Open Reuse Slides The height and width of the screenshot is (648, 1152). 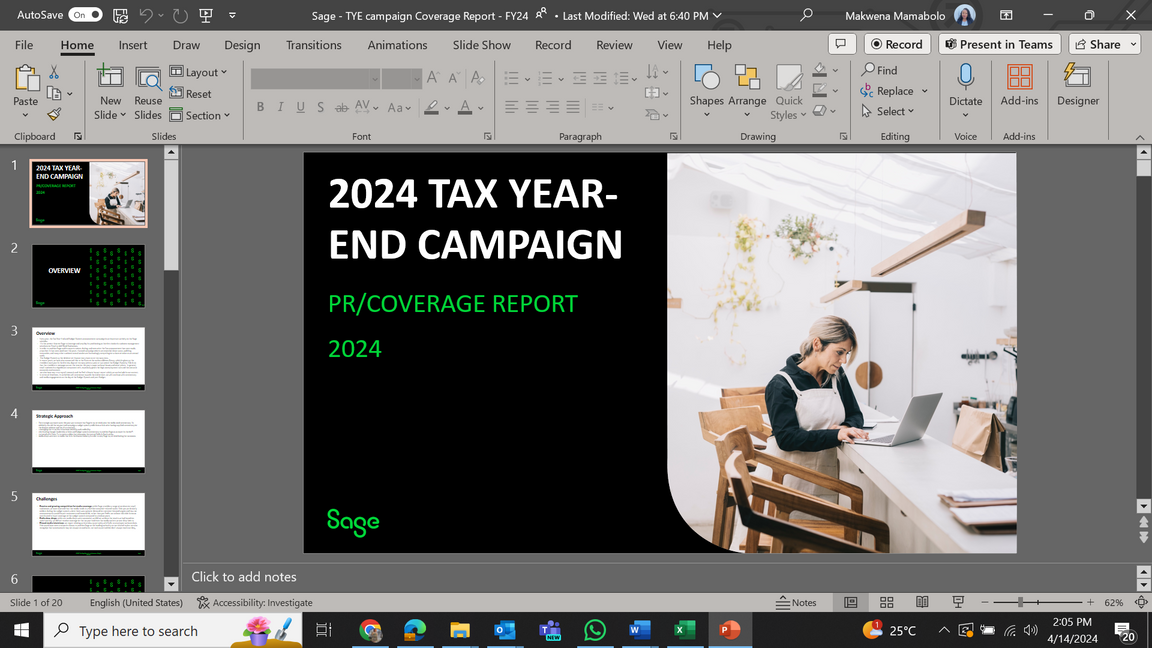[x=148, y=93]
